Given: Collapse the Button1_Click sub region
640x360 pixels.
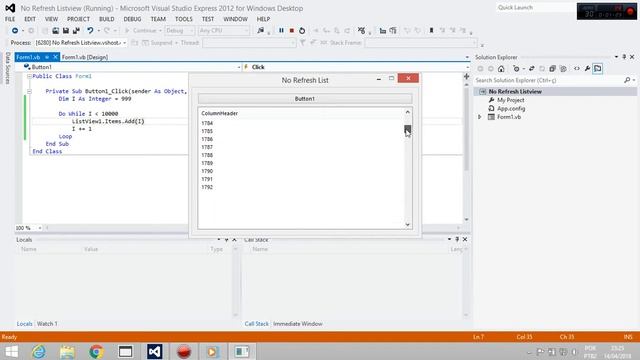Looking at the screenshot, I should click(29, 91).
